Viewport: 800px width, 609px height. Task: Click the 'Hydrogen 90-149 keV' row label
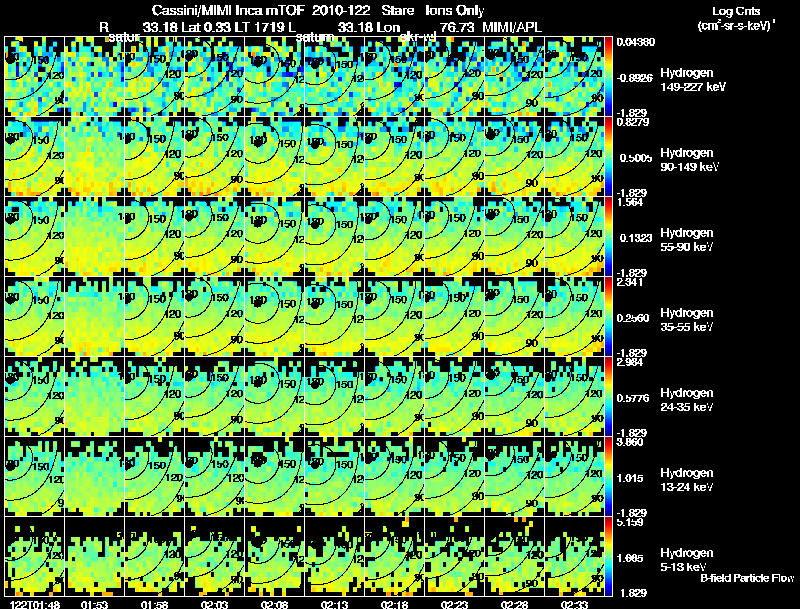[690, 160]
